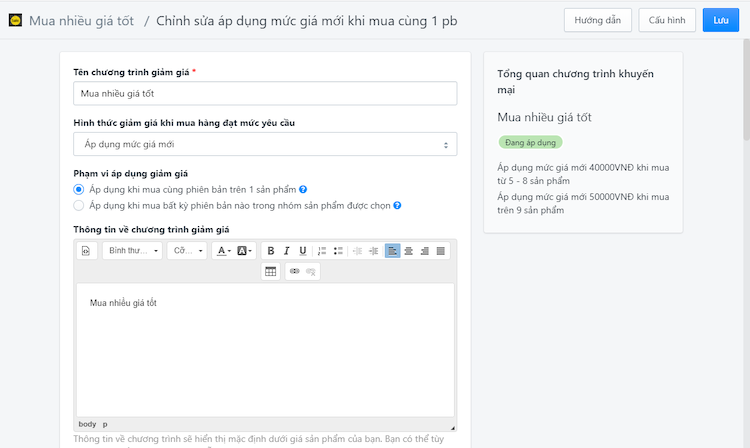This screenshot has height=448, width=750.
Task: Open the paragraph format 'Bình thư...' dropdown
Action: [132, 251]
